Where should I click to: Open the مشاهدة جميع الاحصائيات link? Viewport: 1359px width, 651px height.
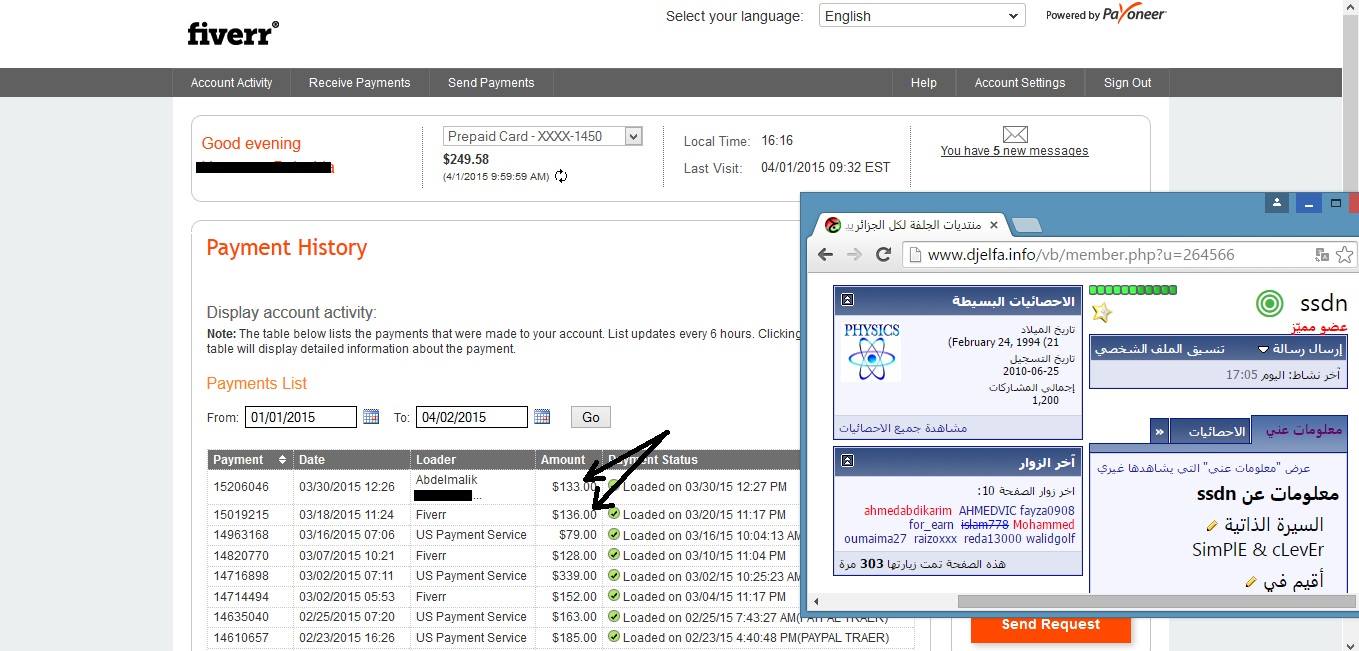(x=903, y=428)
